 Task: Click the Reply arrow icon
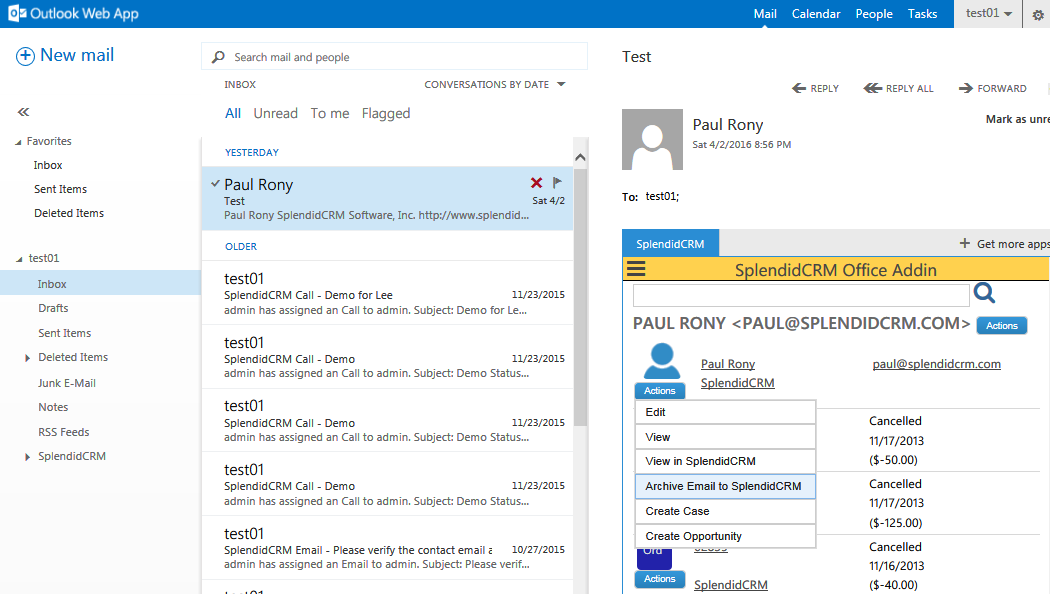[x=799, y=88]
